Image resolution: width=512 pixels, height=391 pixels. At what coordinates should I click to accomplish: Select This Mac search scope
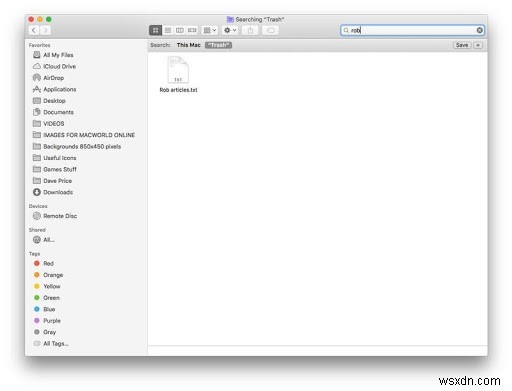click(x=189, y=45)
